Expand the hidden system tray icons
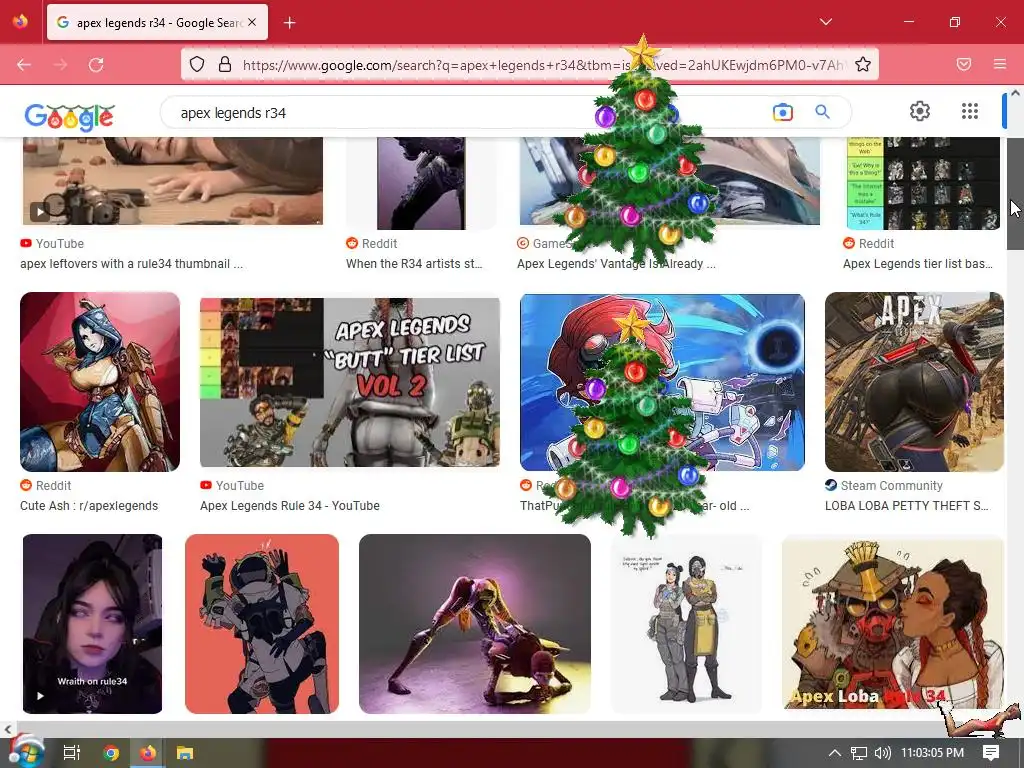The height and width of the screenshot is (768, 1024). 835,752
